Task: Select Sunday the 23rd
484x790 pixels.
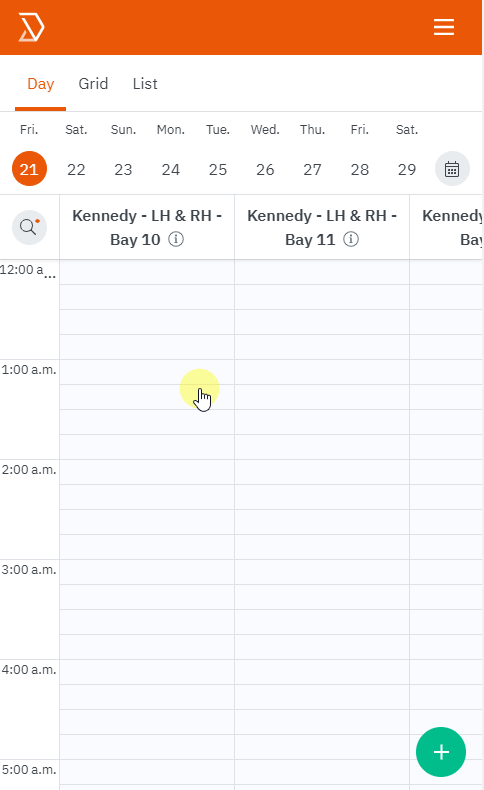Action: tap(123, 169)
